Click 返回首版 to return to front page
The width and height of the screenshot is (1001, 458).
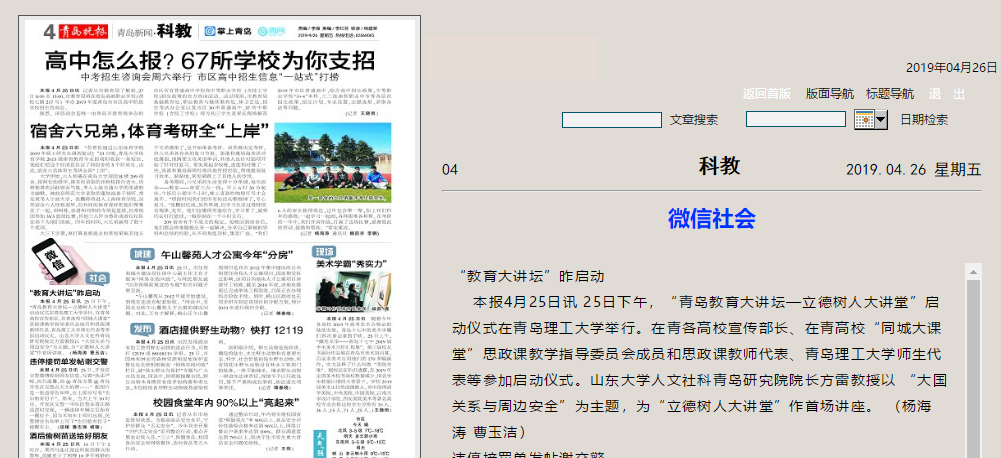point(767,94)
